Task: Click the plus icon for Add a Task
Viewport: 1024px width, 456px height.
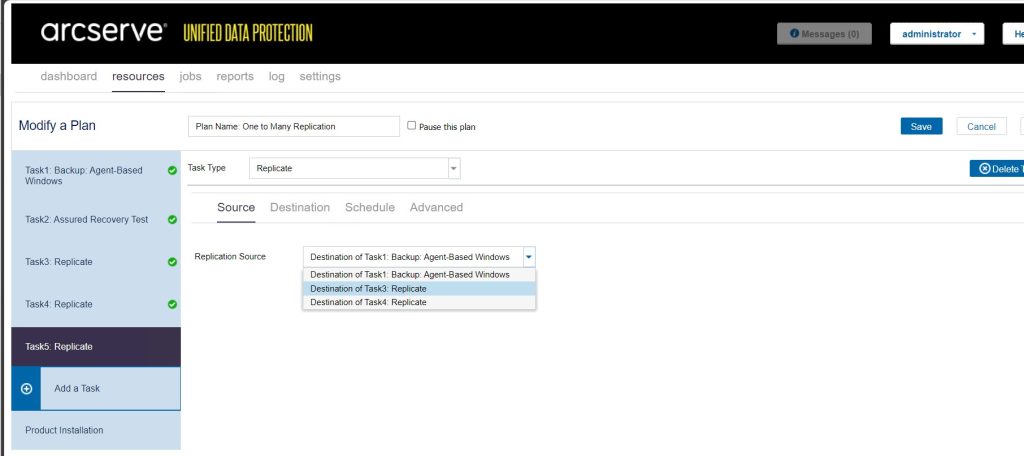Action: 26,389
